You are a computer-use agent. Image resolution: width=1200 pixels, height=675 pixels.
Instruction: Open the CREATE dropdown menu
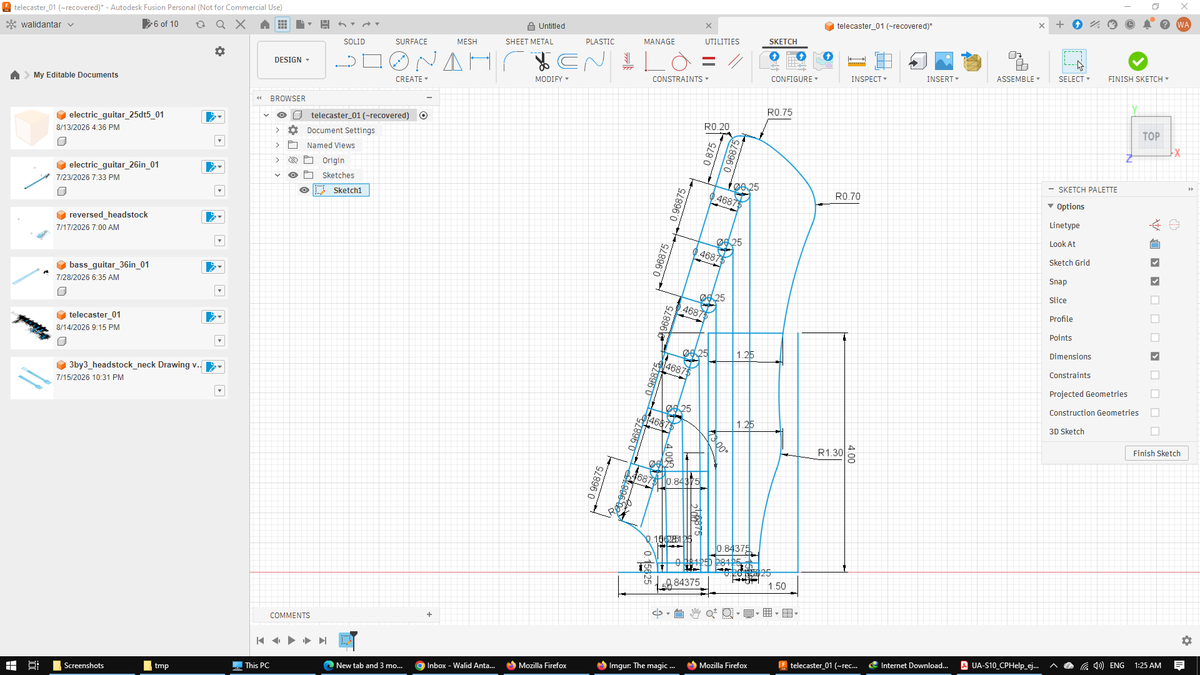[411, 79]
